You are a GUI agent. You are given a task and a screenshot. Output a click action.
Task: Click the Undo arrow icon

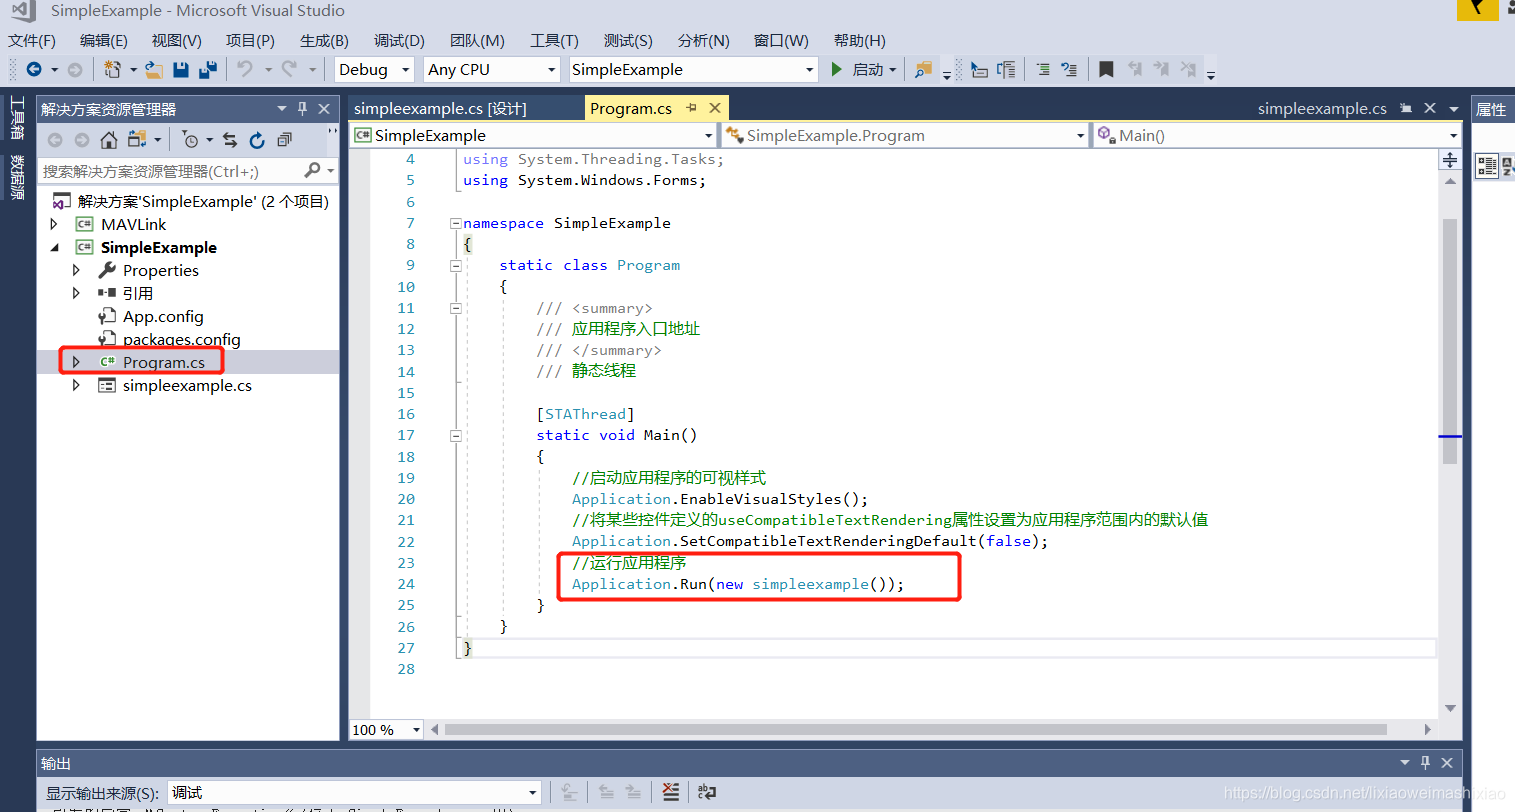click(244, 69)
